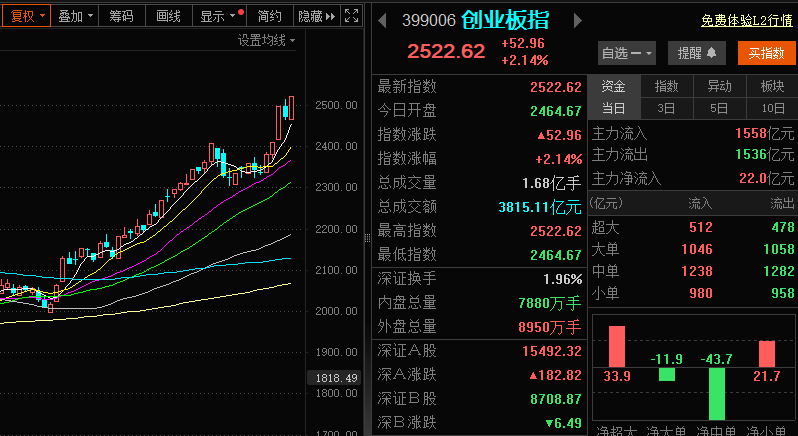Screen dimensions: 798x436
Task: Open the 显示 display dropdown
Action: pyautogui.click(x=218, y=16)
